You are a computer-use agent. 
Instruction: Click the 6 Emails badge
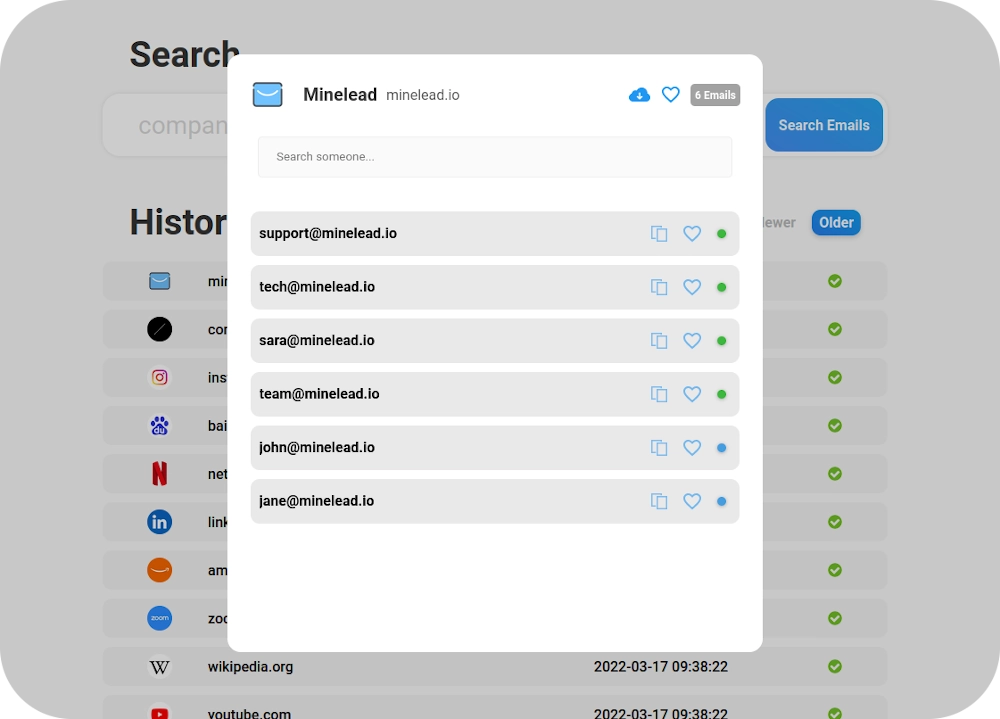pos(715,94)
